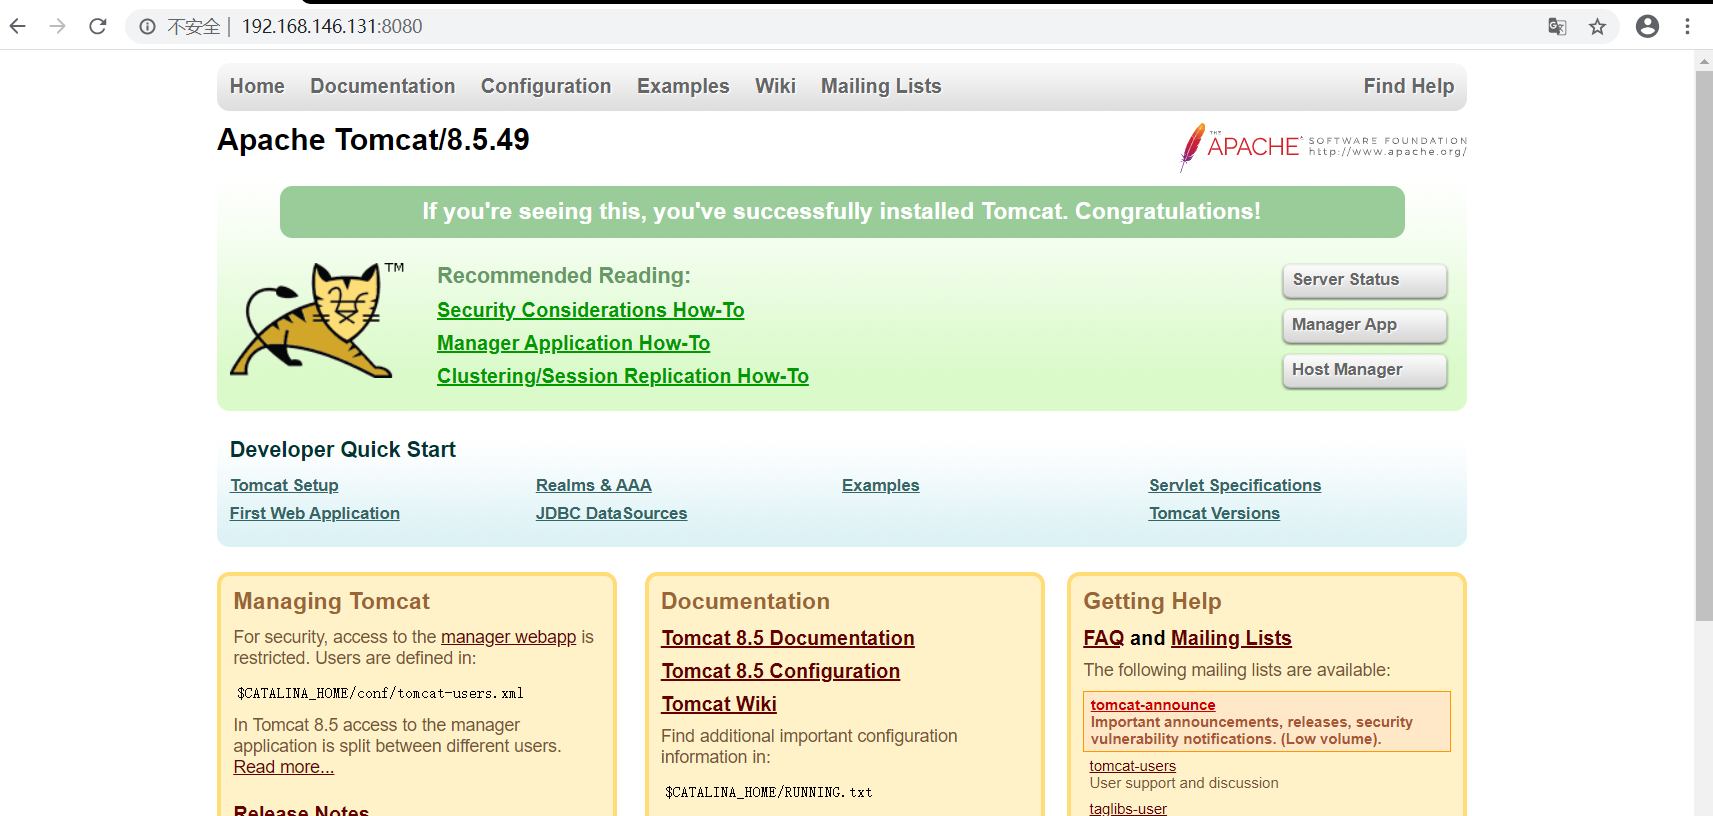Screen dimensions: 1713x816
Task: Open the Examples link under Developer Quick Start
Action: click(x=880, y=485)
